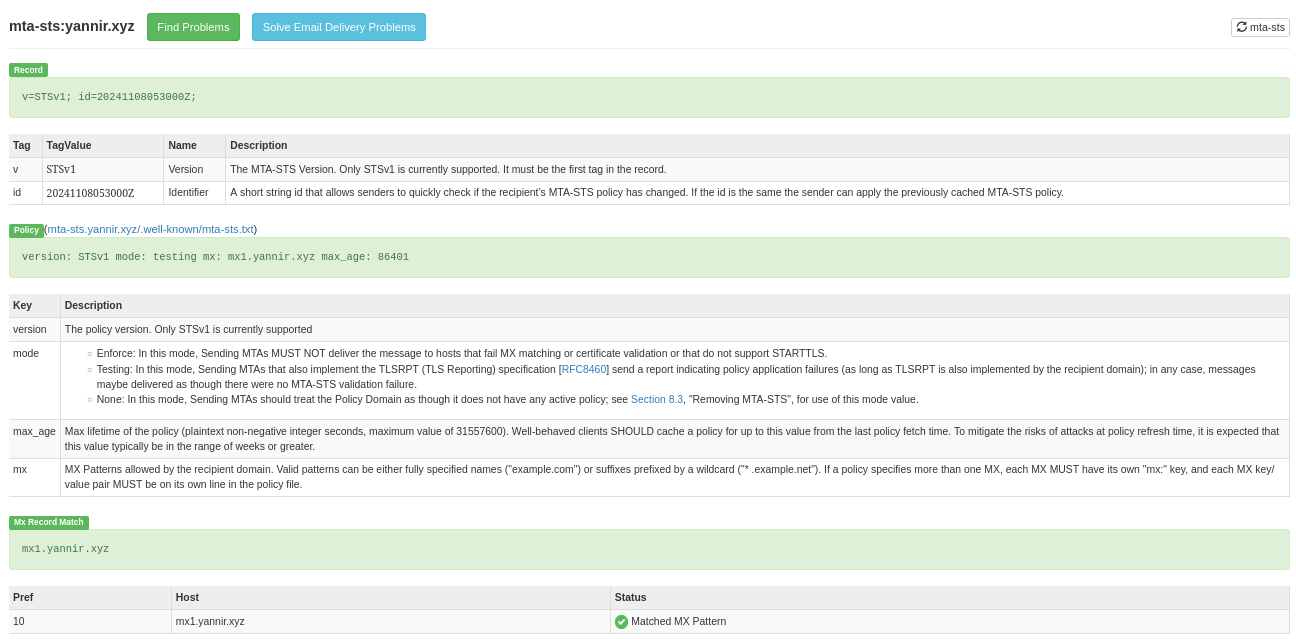Click the green Policy badge

(26, 230)
